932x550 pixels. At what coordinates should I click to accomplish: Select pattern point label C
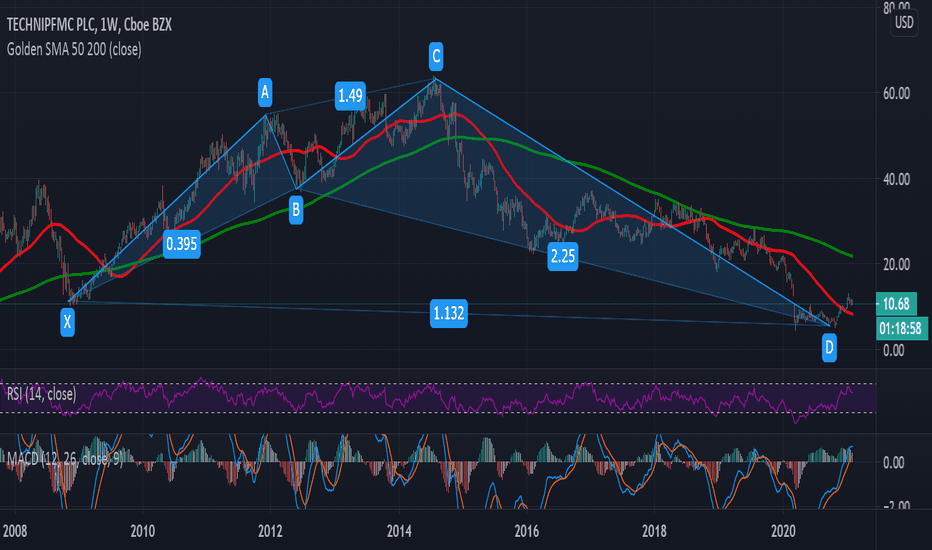[436, 56]
